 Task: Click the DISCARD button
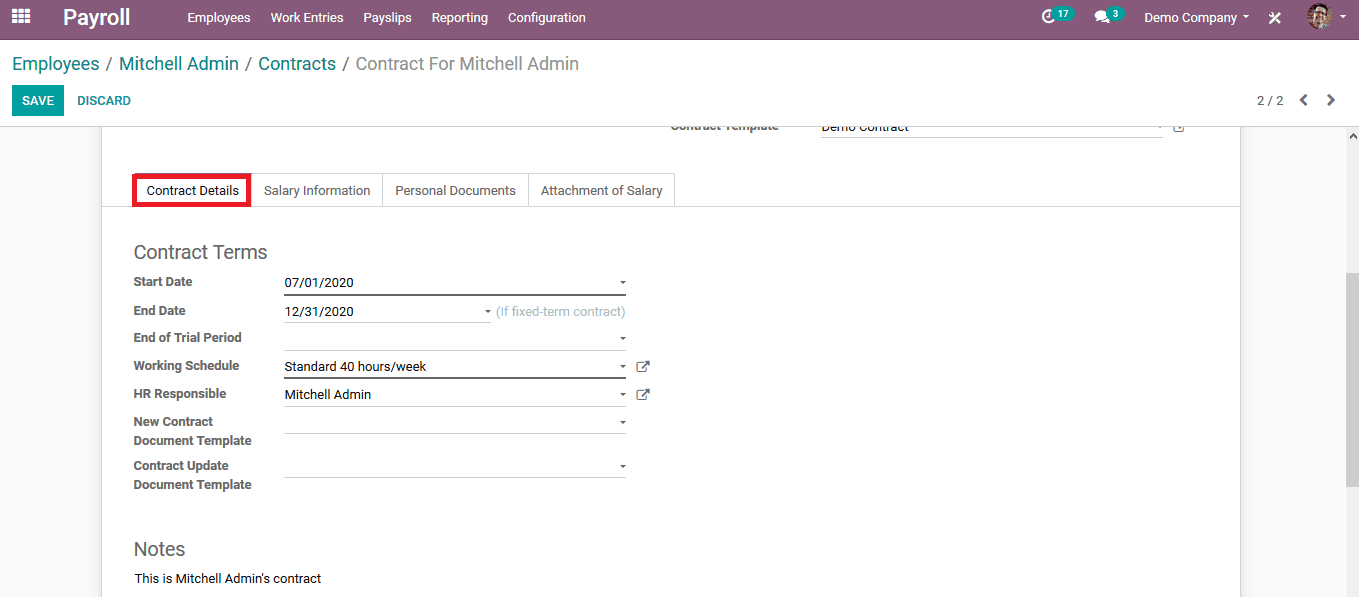click(104, 100)
